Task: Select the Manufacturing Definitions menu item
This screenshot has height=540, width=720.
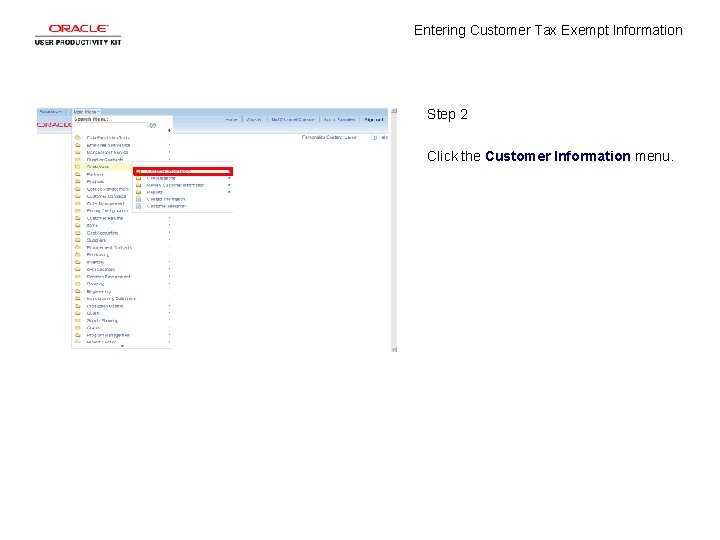Action: pyautogui.click(x=111, y=299)
